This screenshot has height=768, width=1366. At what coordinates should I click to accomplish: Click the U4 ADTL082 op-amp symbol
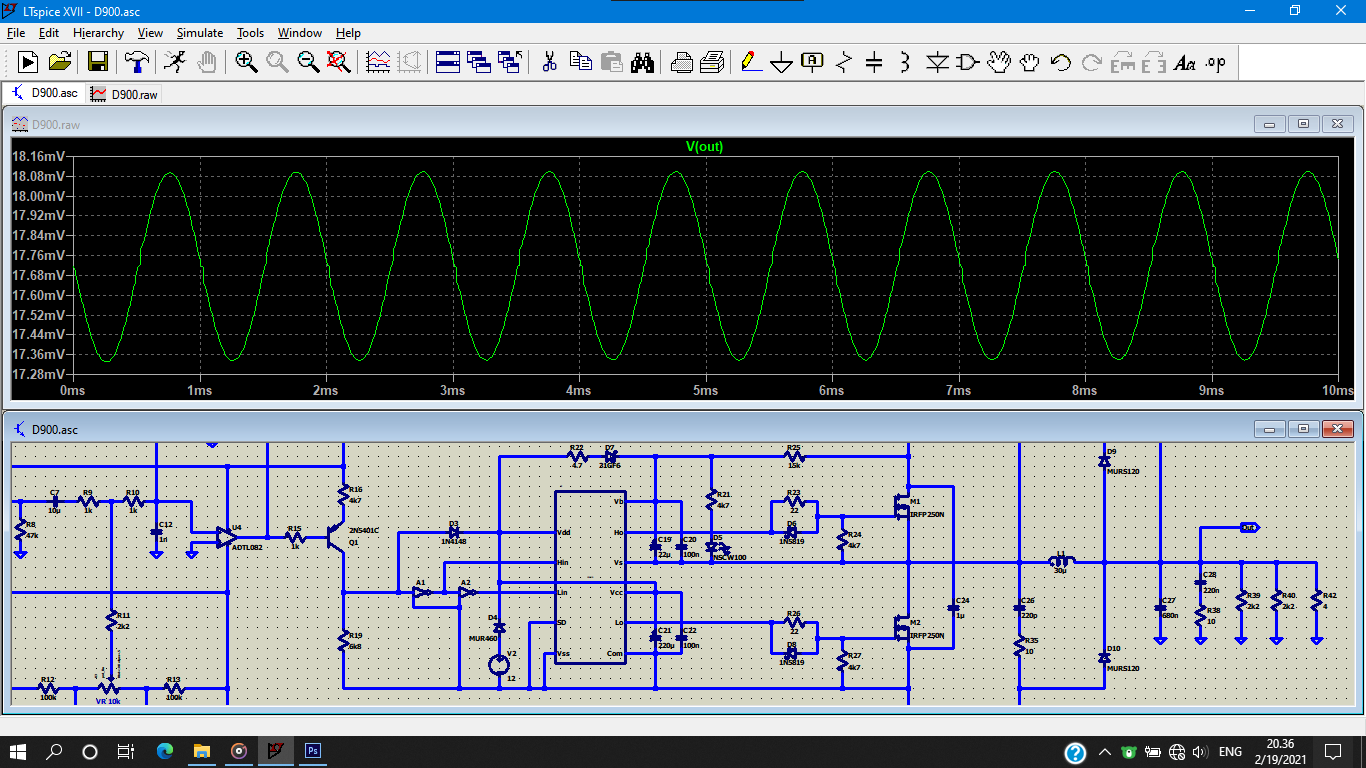coord(227,537)
